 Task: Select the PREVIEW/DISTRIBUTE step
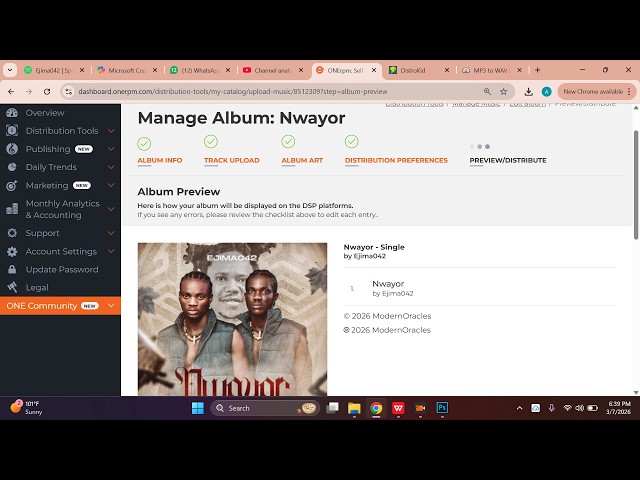508,160
